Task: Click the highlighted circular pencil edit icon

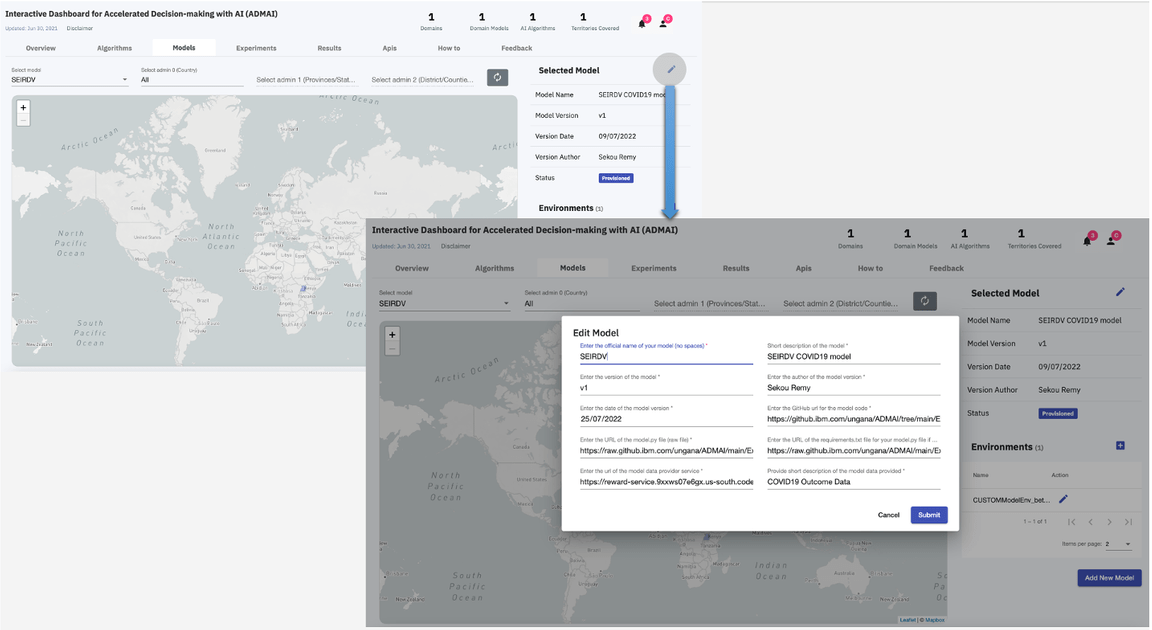Action: 670,69
